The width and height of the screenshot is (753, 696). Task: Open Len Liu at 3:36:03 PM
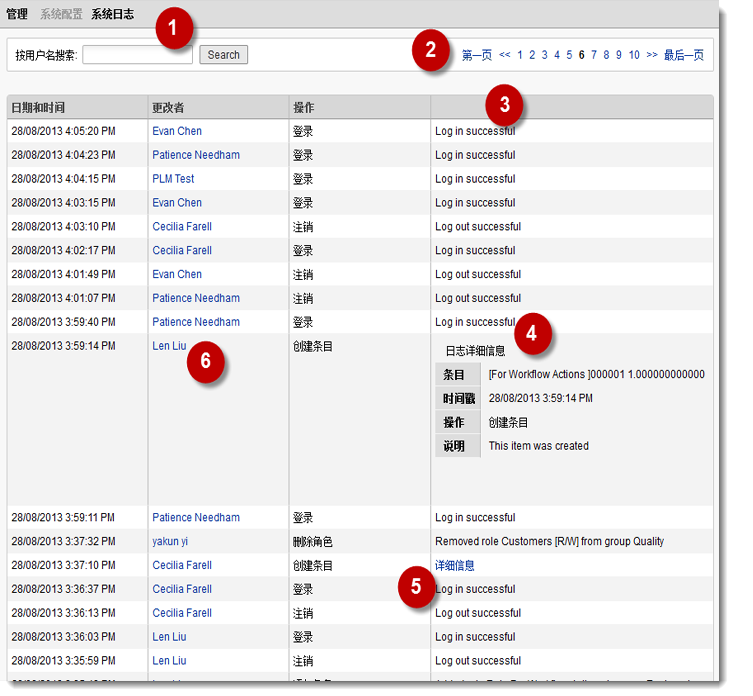coord(169,637)
